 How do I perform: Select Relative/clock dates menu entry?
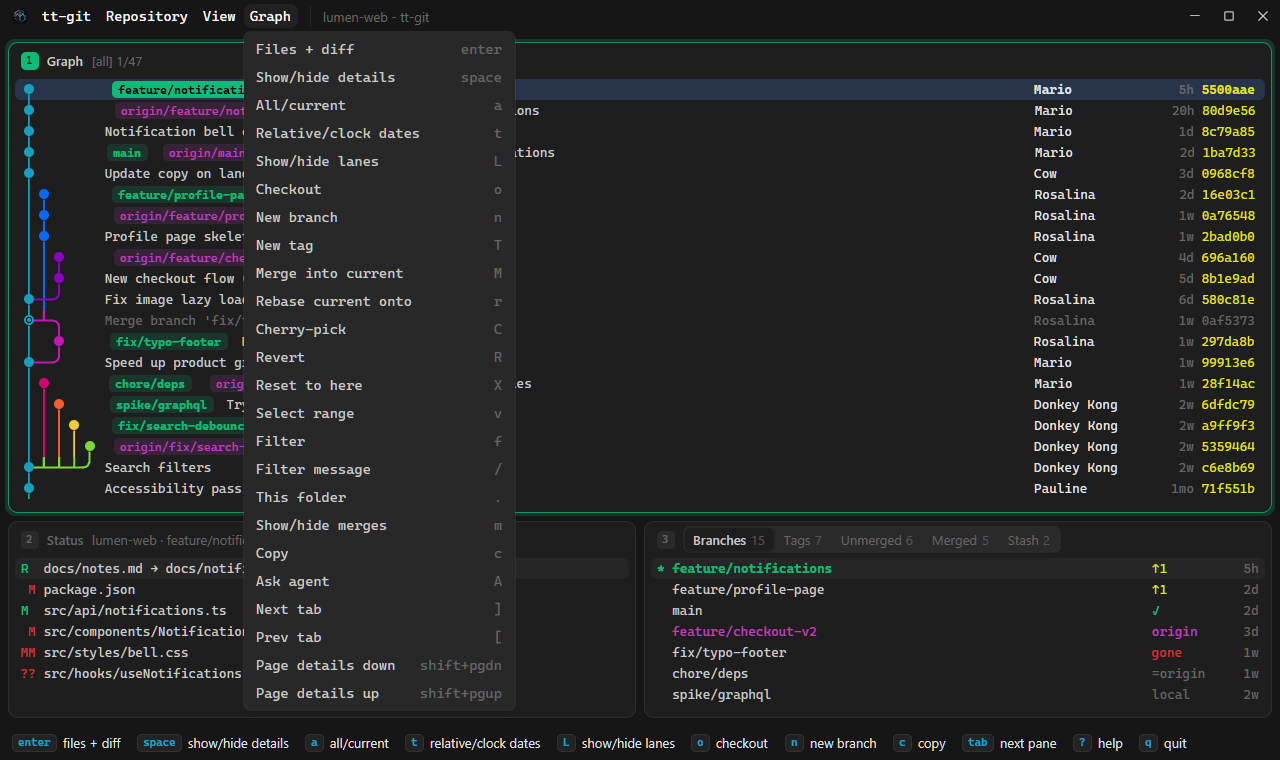[379, 133]
